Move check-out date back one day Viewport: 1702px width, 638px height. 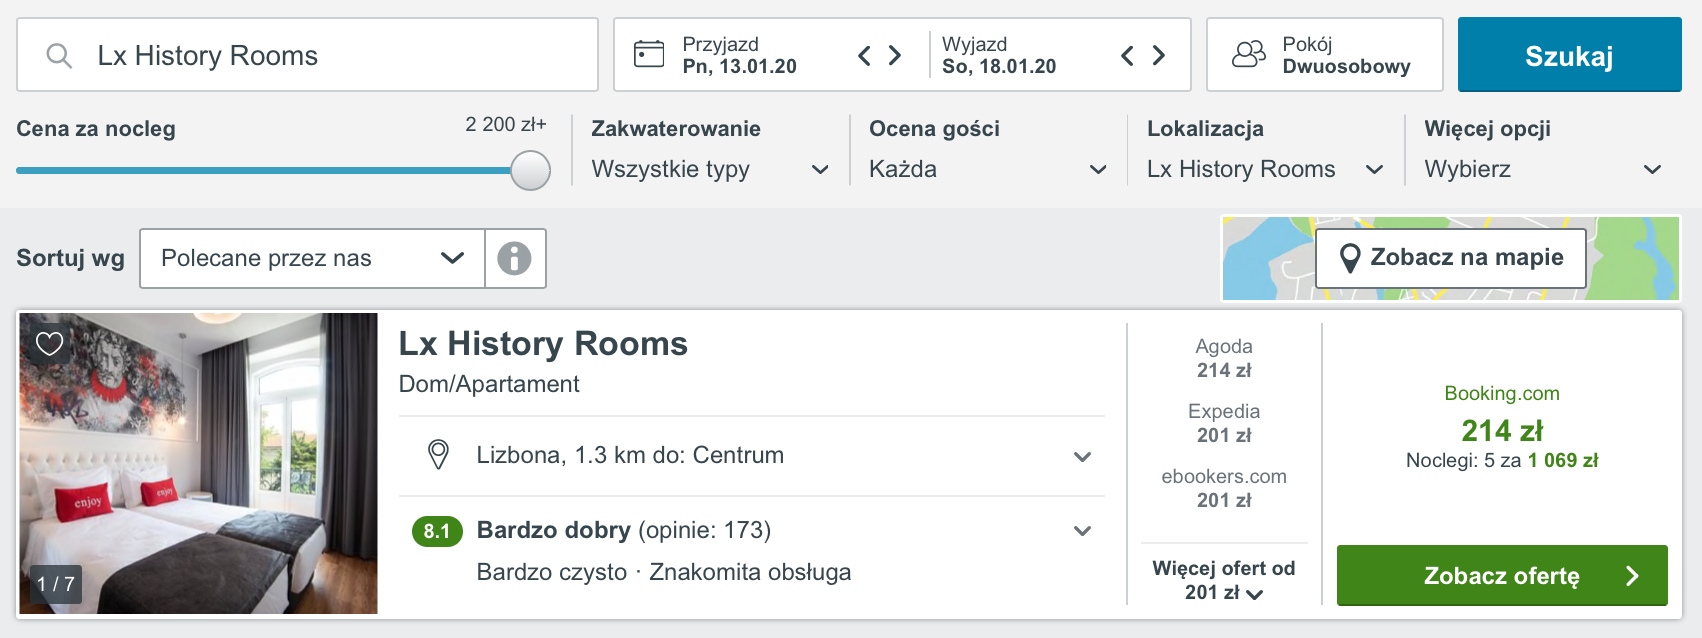[x=1127, y=55]
